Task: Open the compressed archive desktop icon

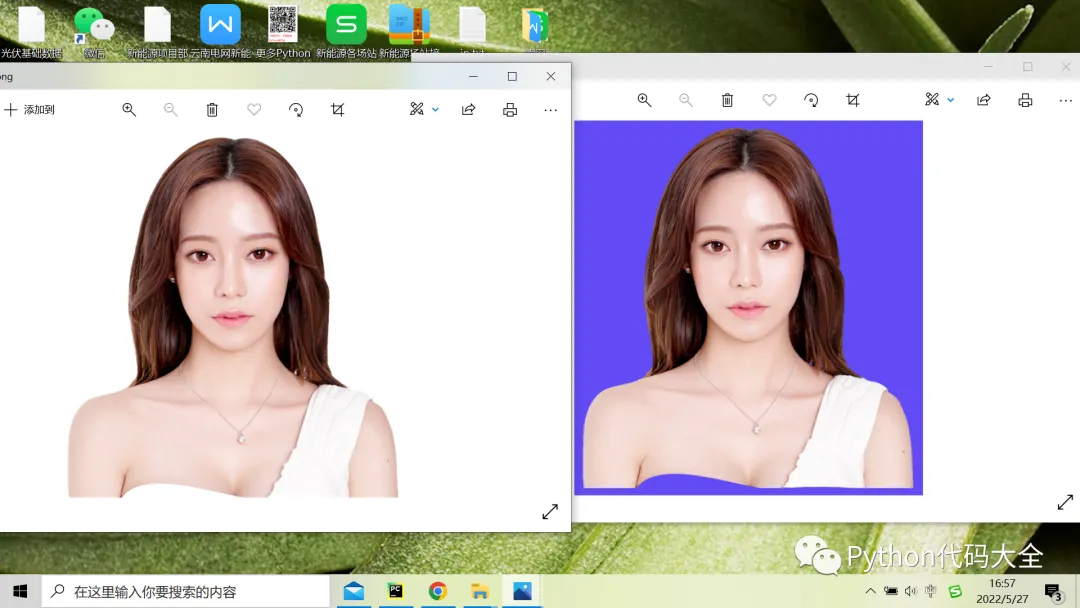Action: (x=409, y=31)
